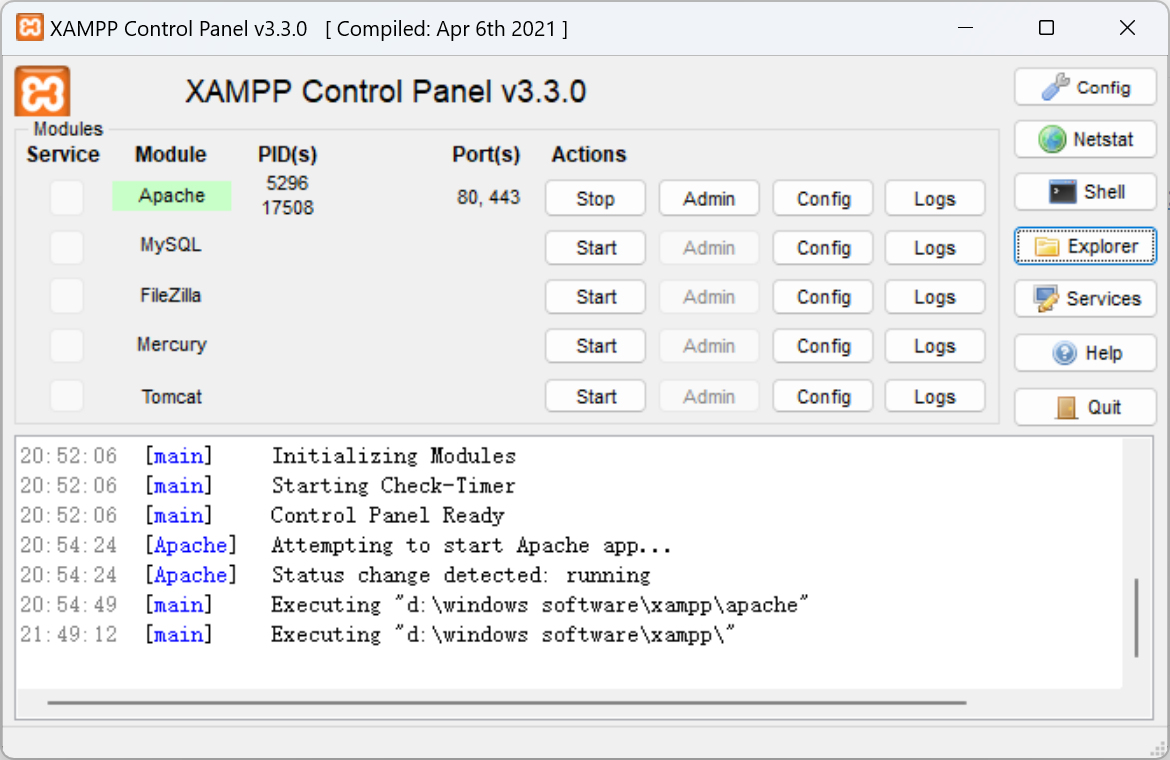Open the Shell terminal button
Viewport: 1170px width, 760px height.
click(1086, 192)
